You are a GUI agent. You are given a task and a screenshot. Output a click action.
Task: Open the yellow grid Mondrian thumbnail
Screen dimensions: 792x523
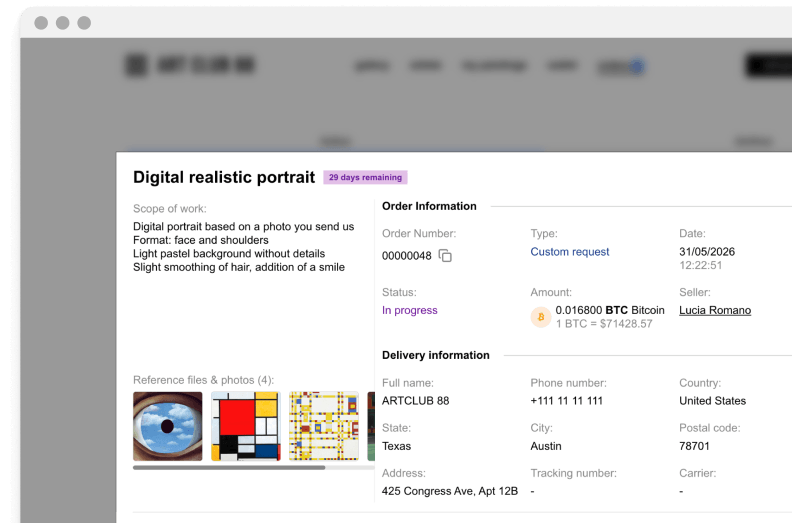pos(324,426)
